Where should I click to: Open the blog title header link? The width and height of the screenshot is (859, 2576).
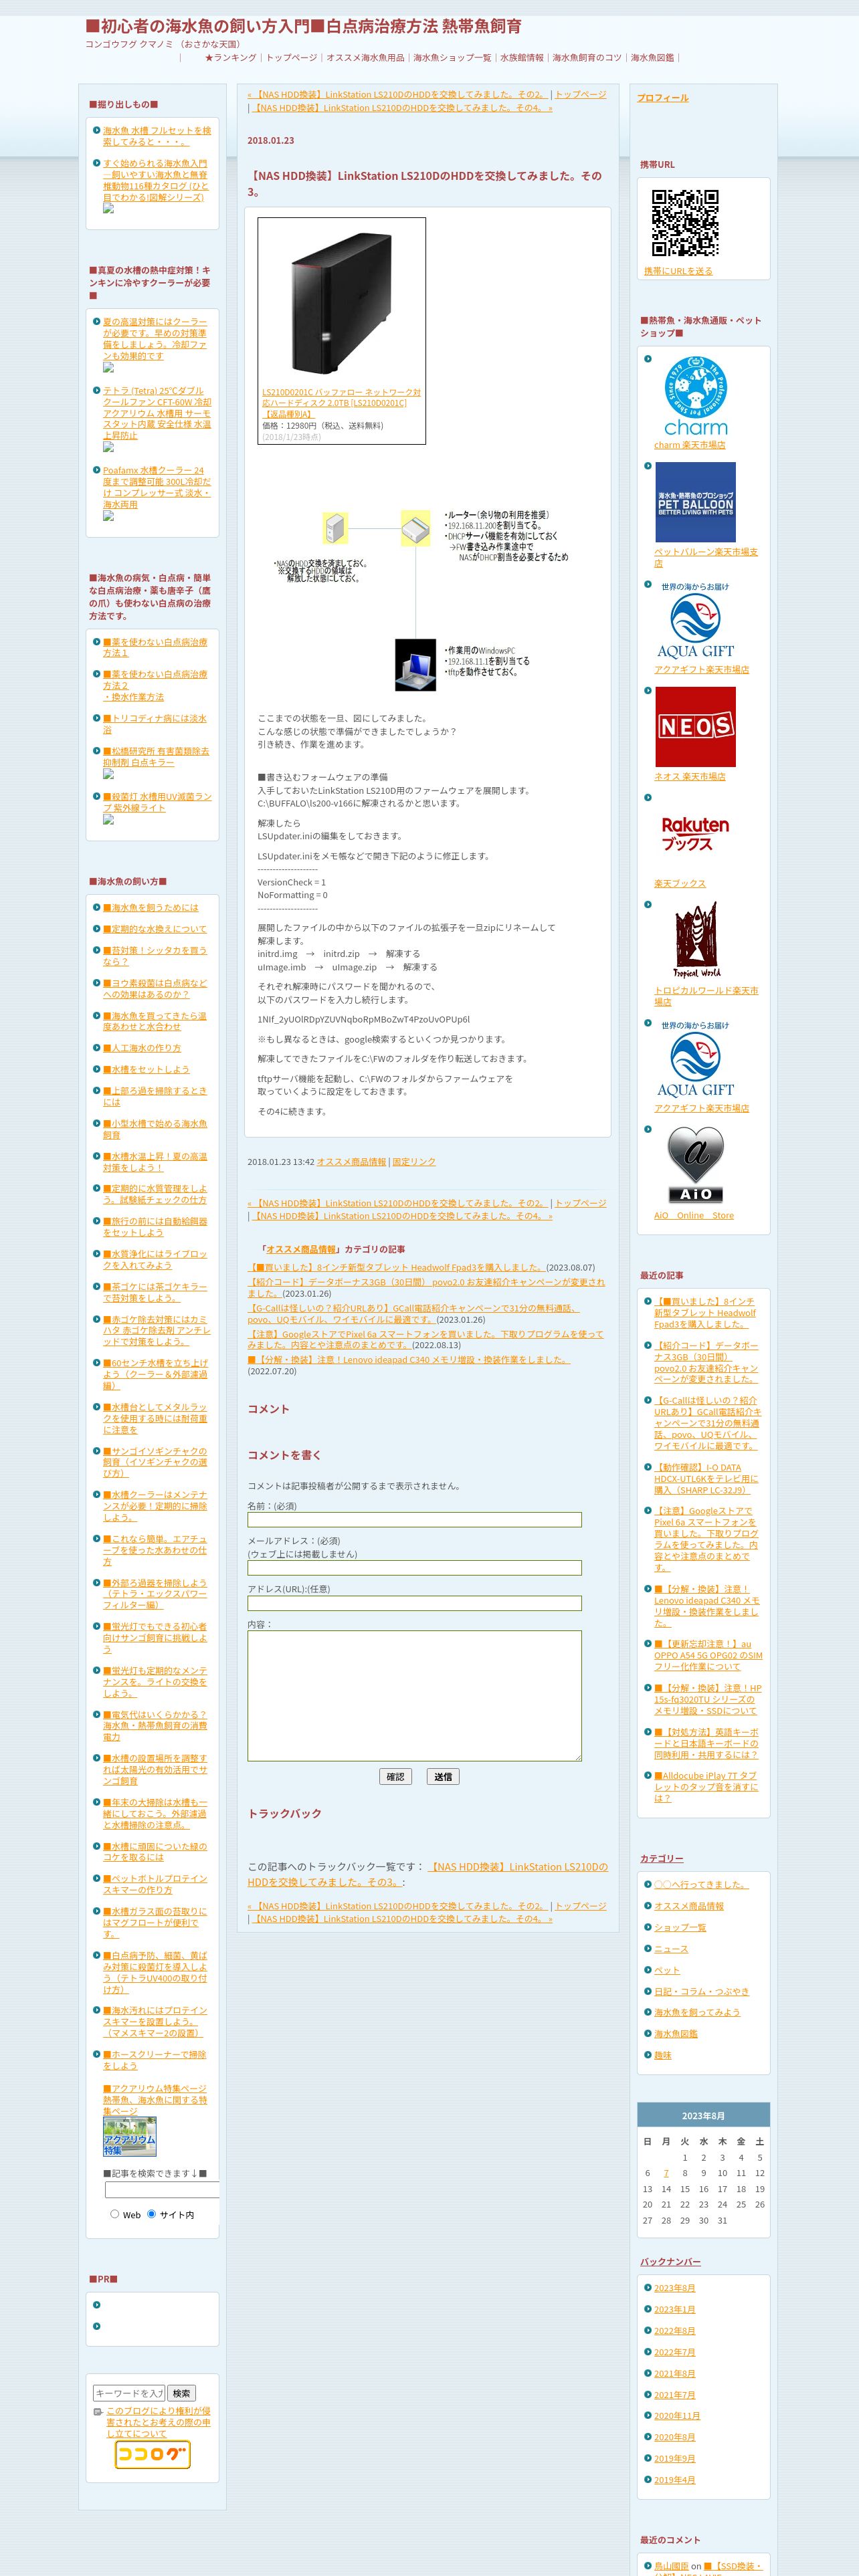(x=303, y=26)
